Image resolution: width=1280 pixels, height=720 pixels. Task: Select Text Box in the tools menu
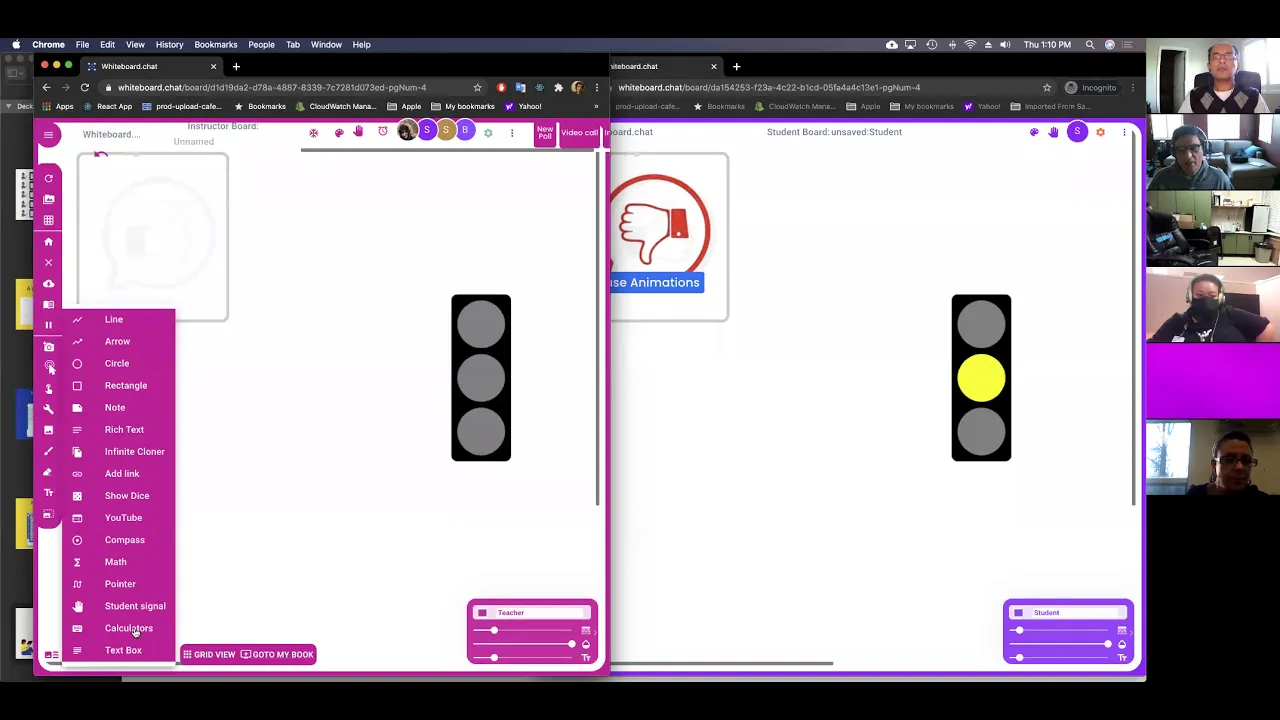(118, 650)
